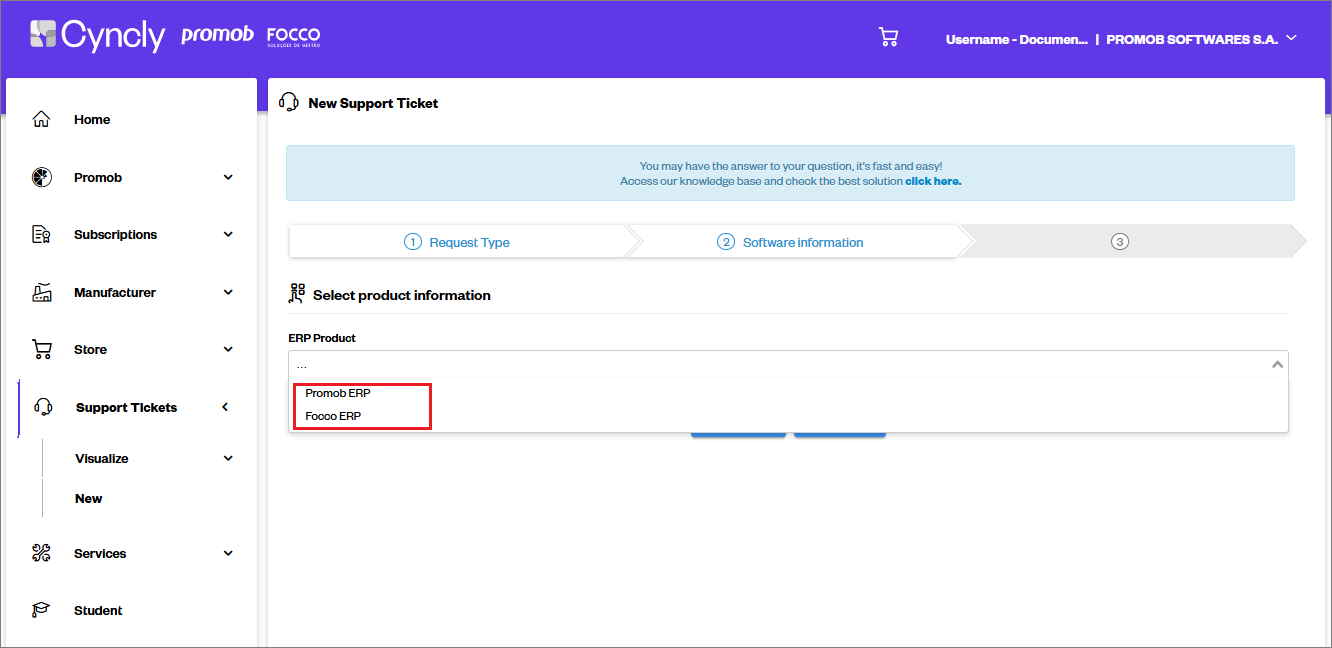Click the Student graduation cap icon

tap(41, 610)
